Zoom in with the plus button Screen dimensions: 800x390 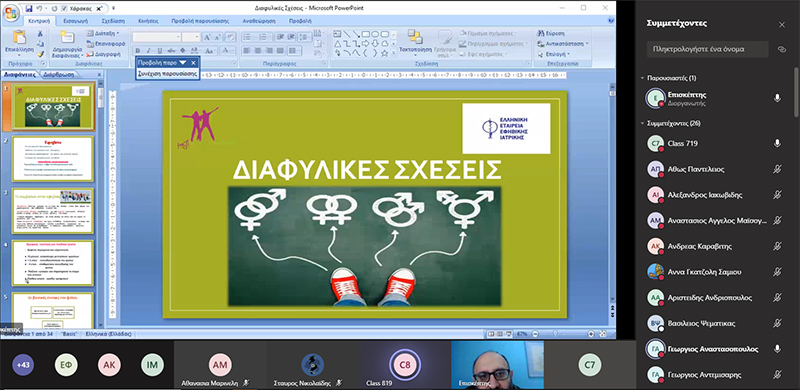tap(591, 334)
